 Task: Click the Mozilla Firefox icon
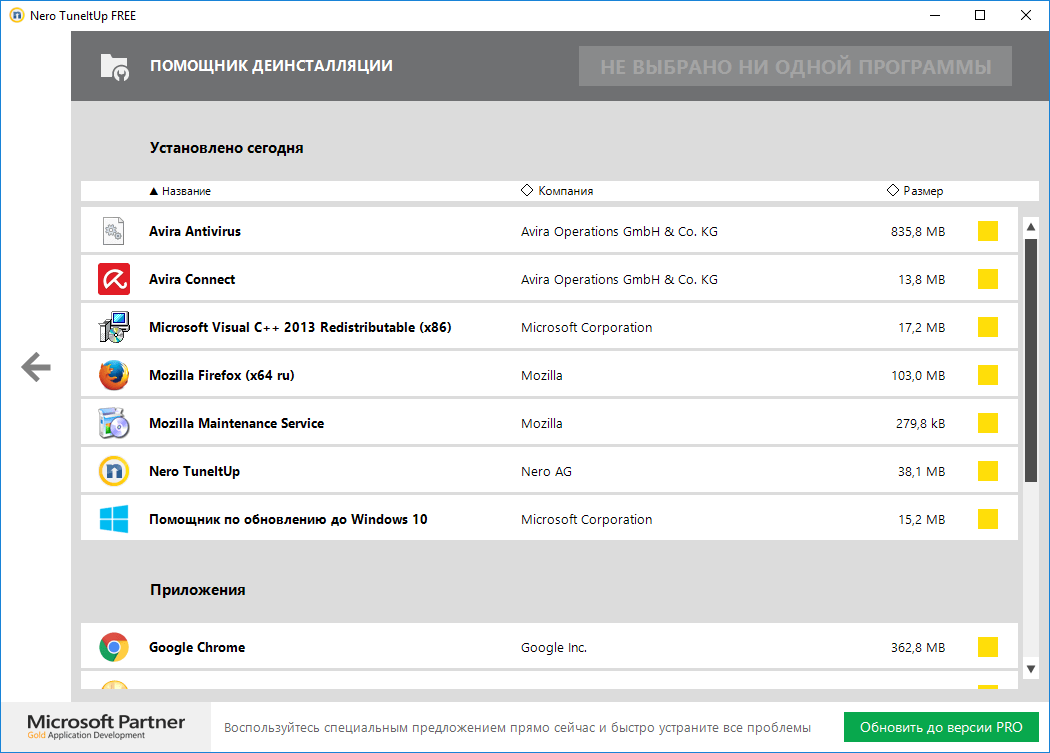pyautogui.click(x=114, y=375)
